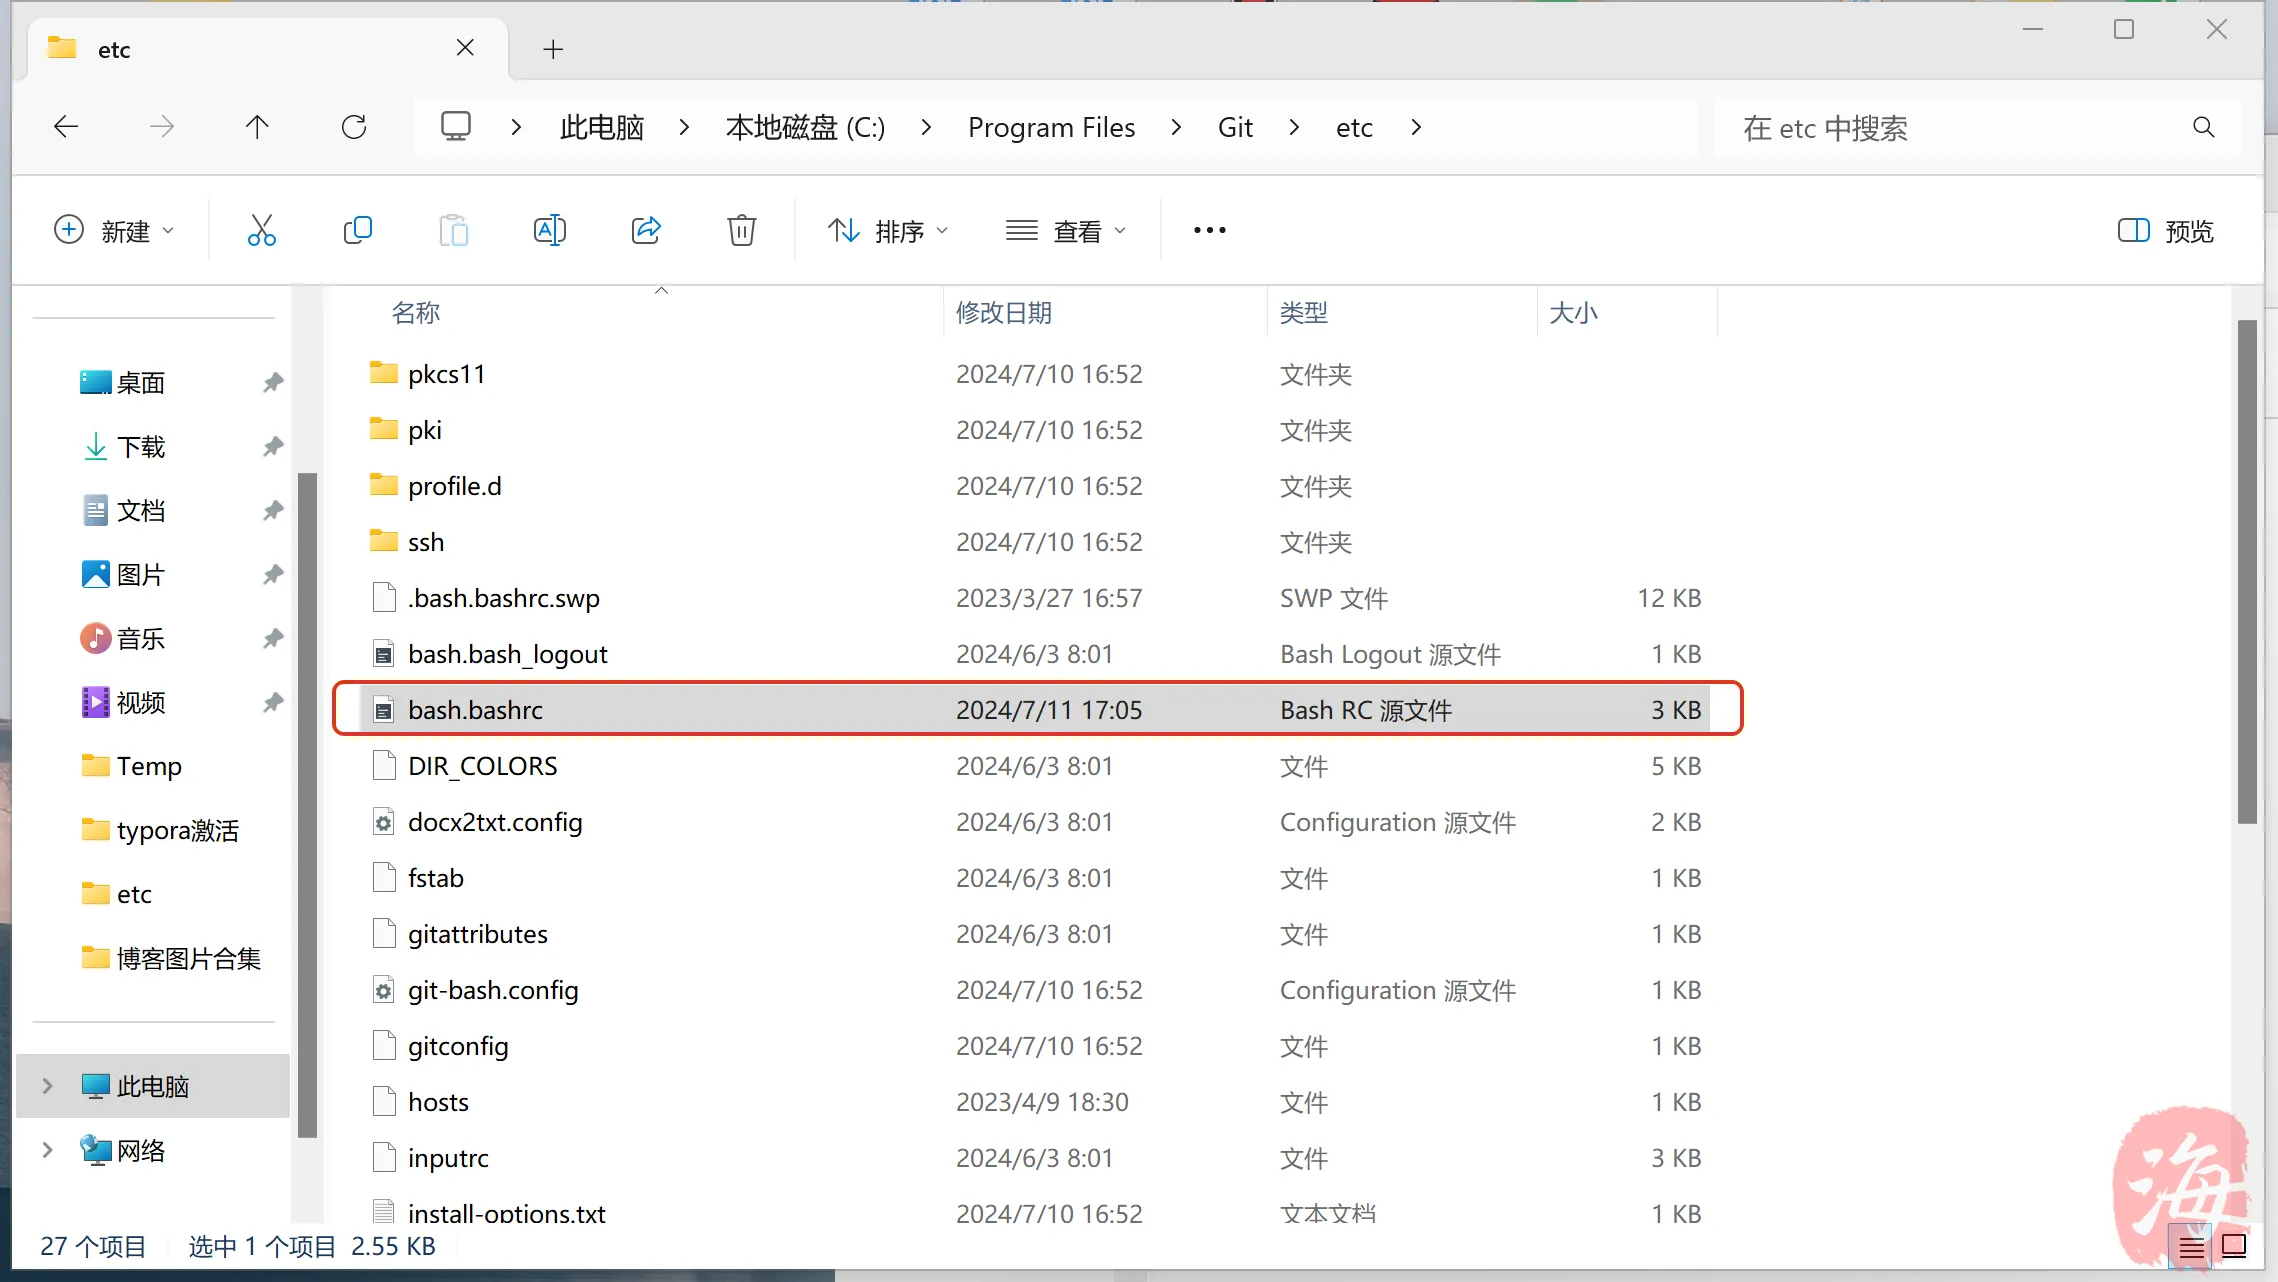Go up one directory level
Viewport: 2278px width, 1282px height.
[x=257, y=127]
